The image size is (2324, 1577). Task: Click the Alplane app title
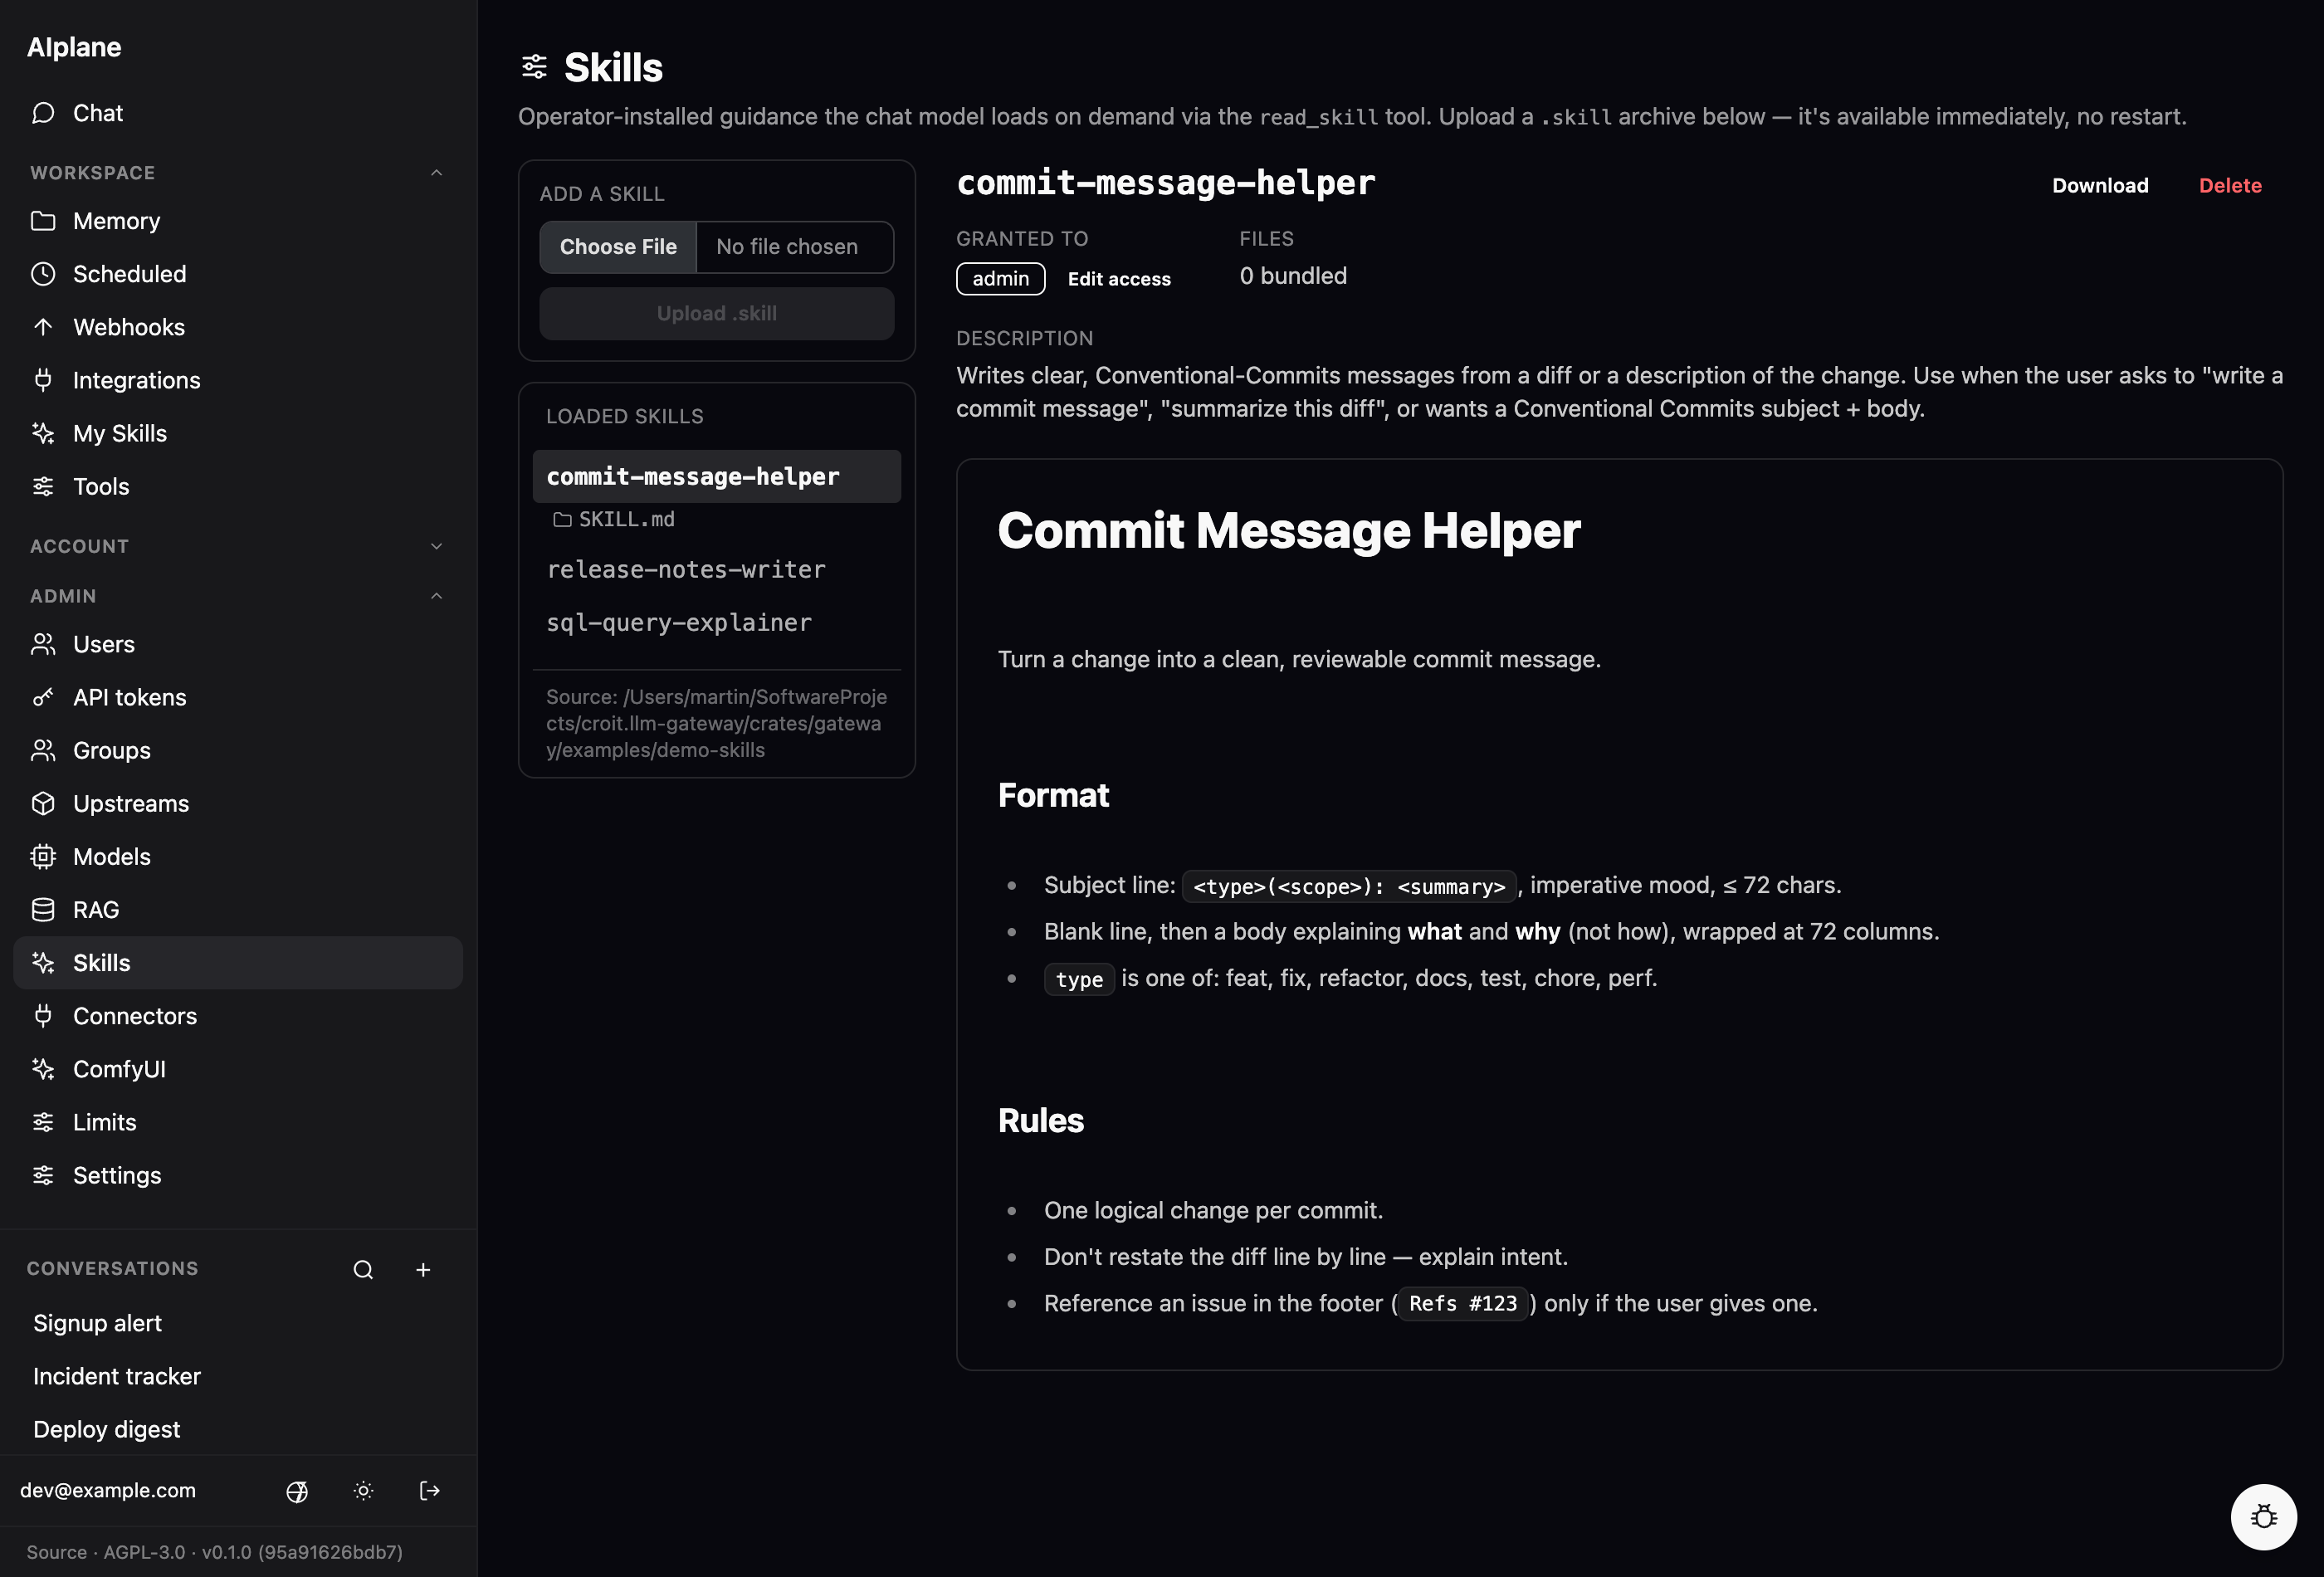coord(74,47)
